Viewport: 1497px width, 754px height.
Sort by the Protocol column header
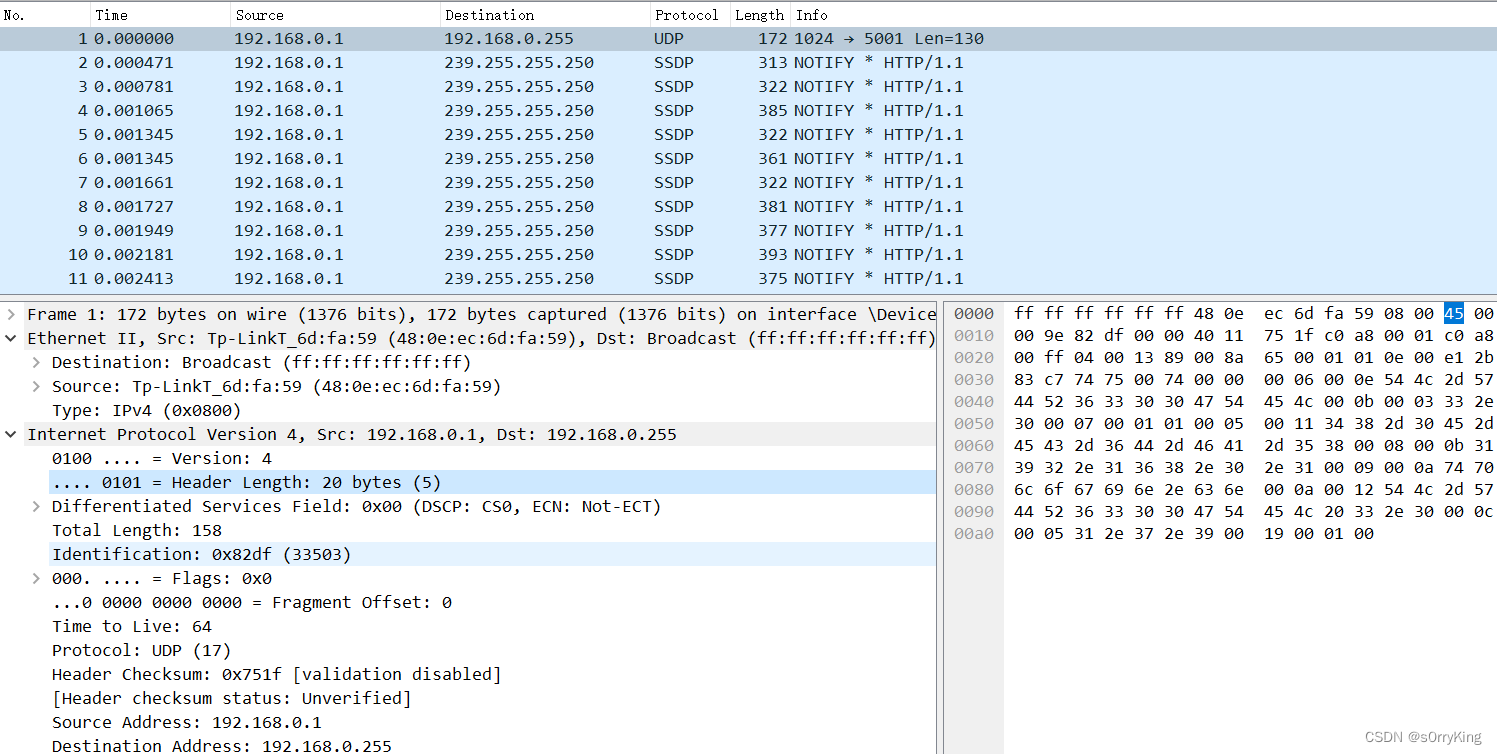pos(690,15)
